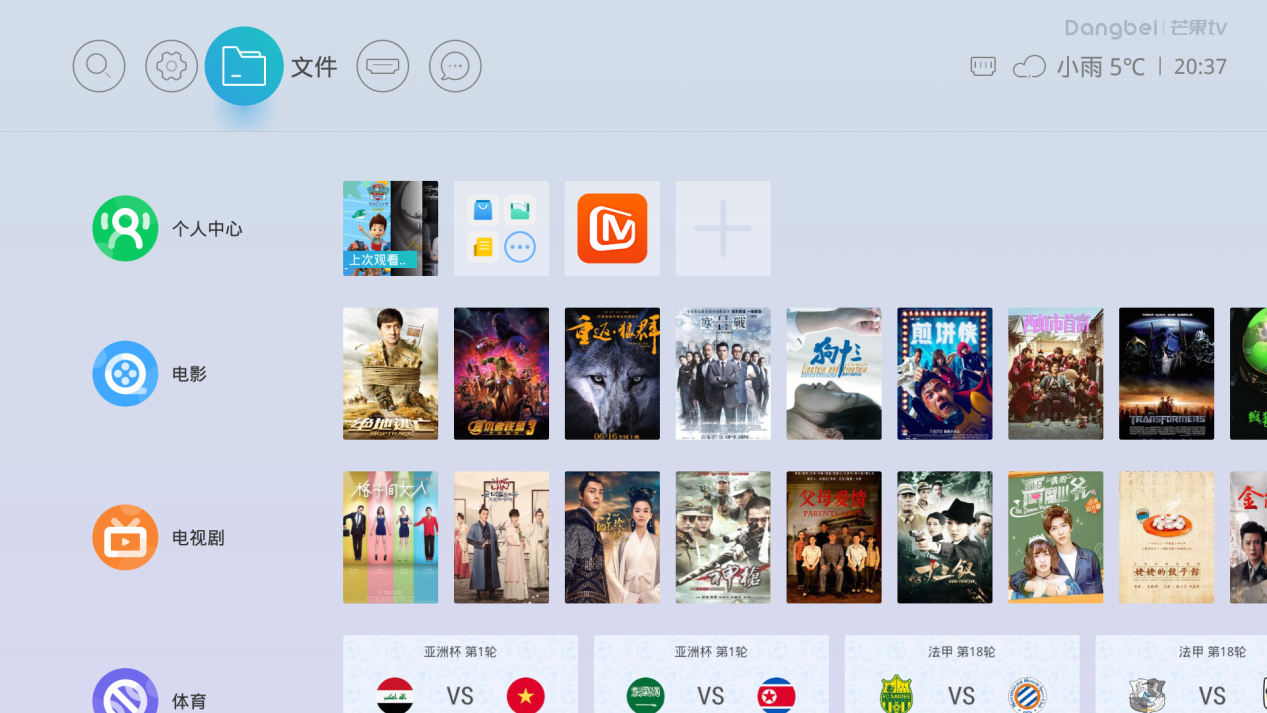Open the HDMI signal source icon

pyautogui.click(x=383, y=66)
